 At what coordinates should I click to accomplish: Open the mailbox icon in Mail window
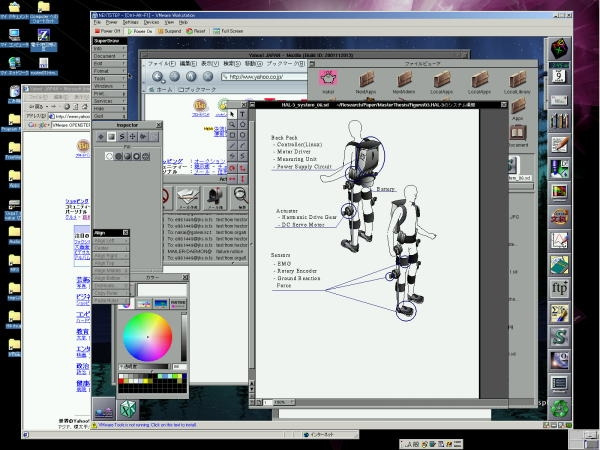tap(215, 198)
